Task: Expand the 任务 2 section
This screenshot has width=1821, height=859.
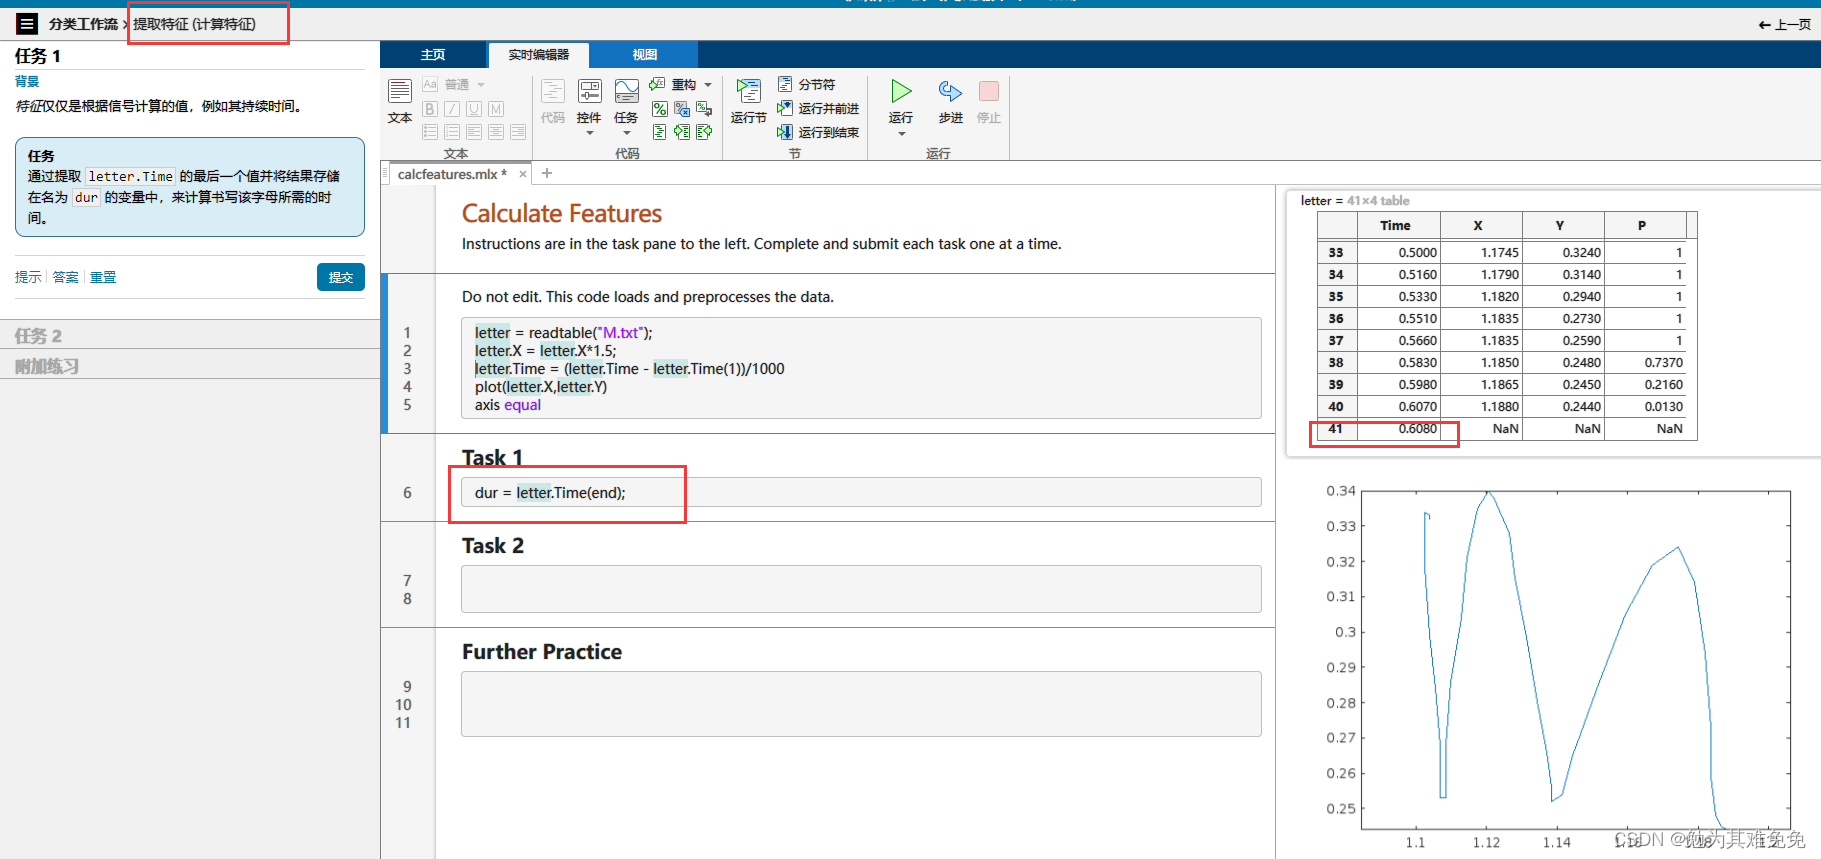Action: (190, 335)
